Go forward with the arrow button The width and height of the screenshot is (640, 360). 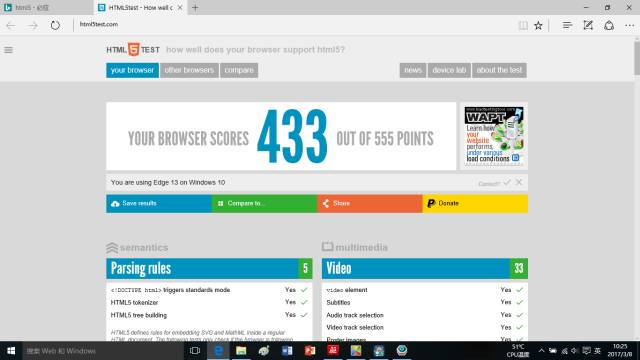point(33,25)
